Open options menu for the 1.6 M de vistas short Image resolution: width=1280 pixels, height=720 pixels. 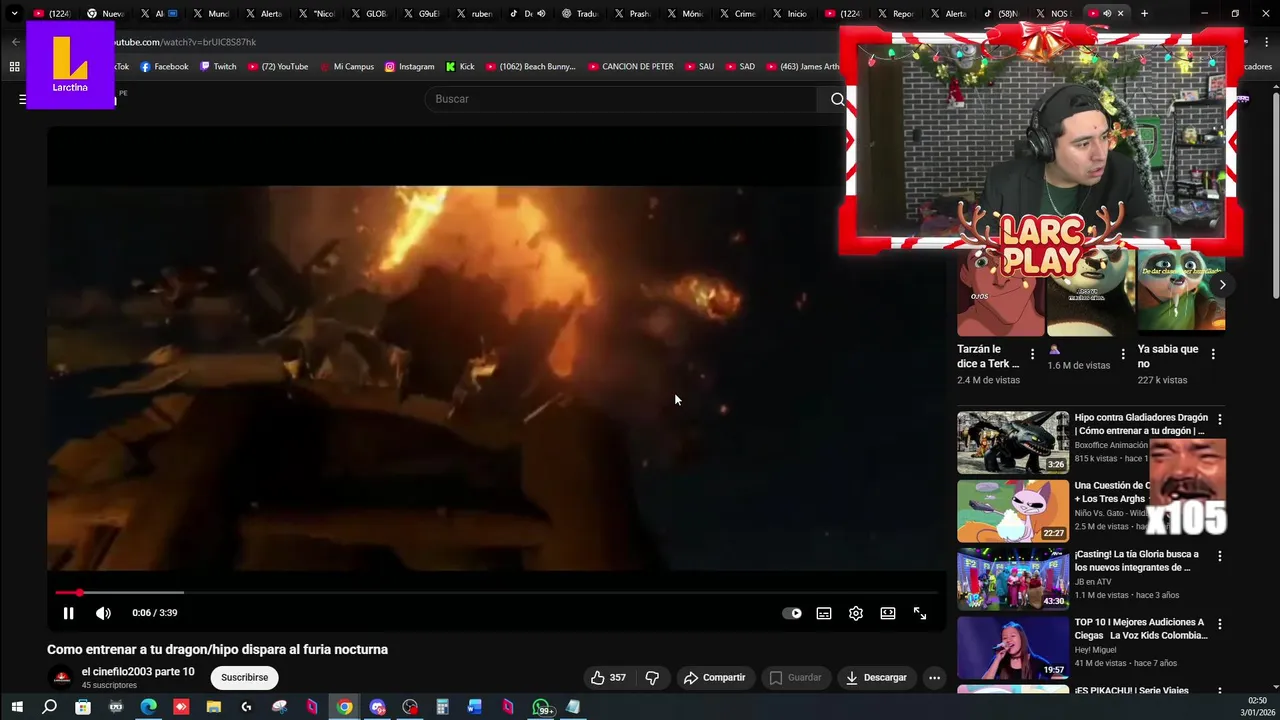pyautogui.click(x=1123, y=354)
